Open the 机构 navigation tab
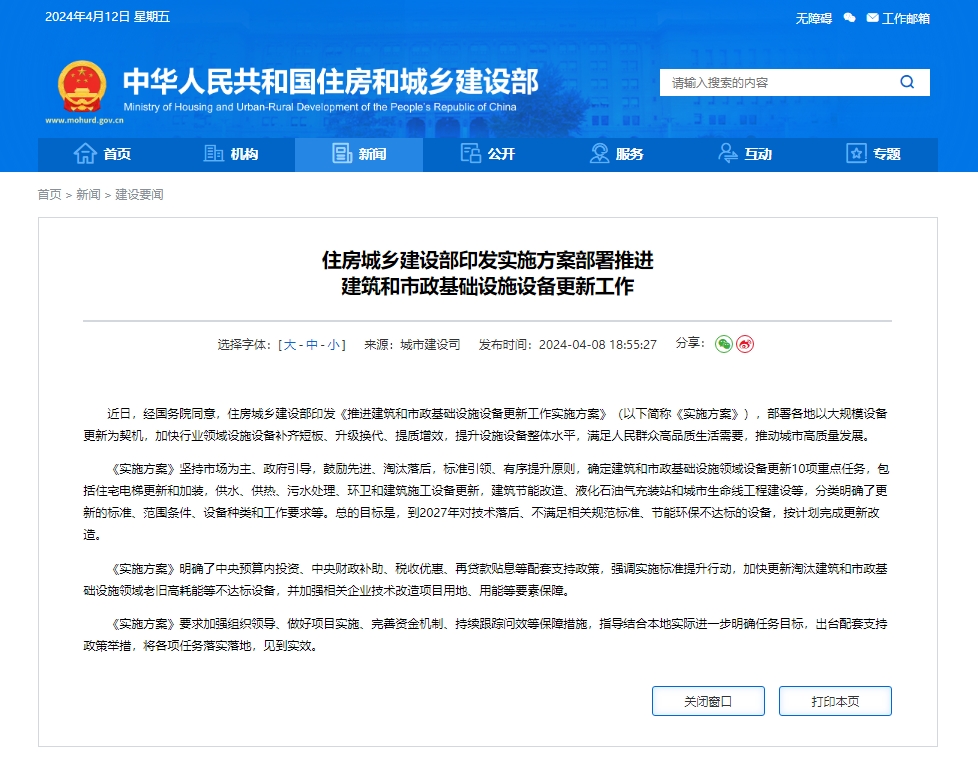 click(231, 154)
